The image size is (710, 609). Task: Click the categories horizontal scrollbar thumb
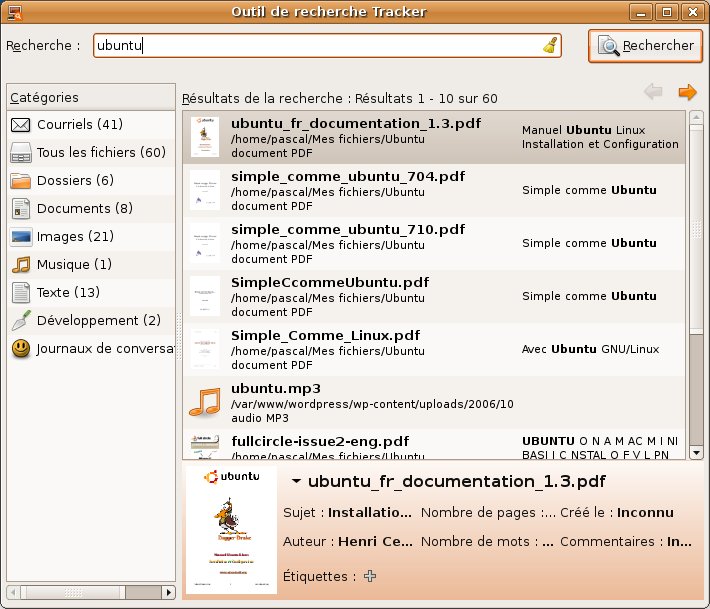point(73,592)
